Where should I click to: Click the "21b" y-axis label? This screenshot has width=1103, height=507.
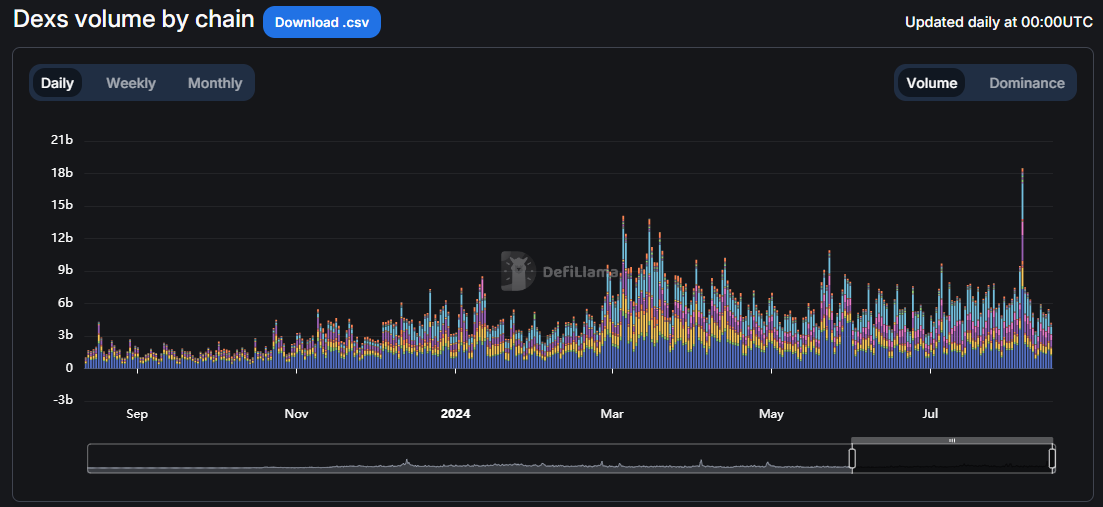tap(63, 141)
